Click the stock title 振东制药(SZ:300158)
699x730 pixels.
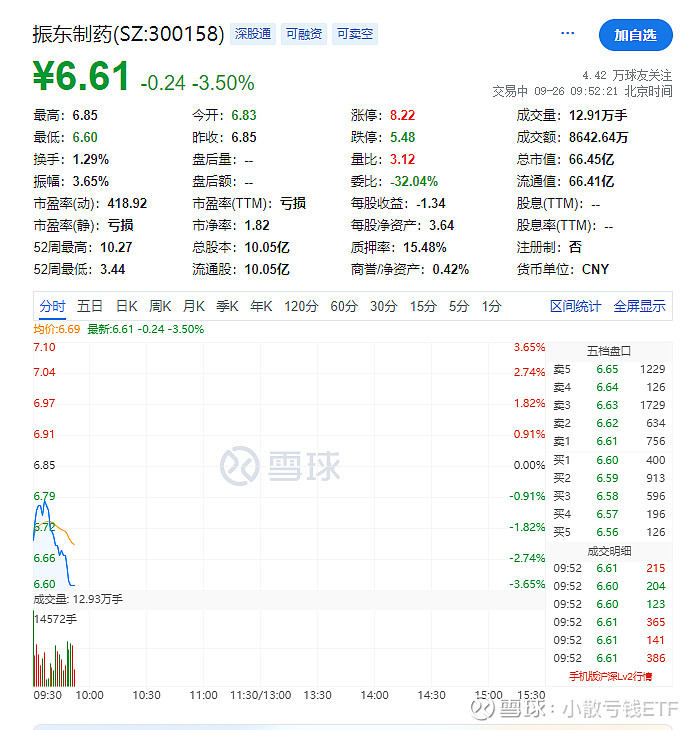[128, 34]
